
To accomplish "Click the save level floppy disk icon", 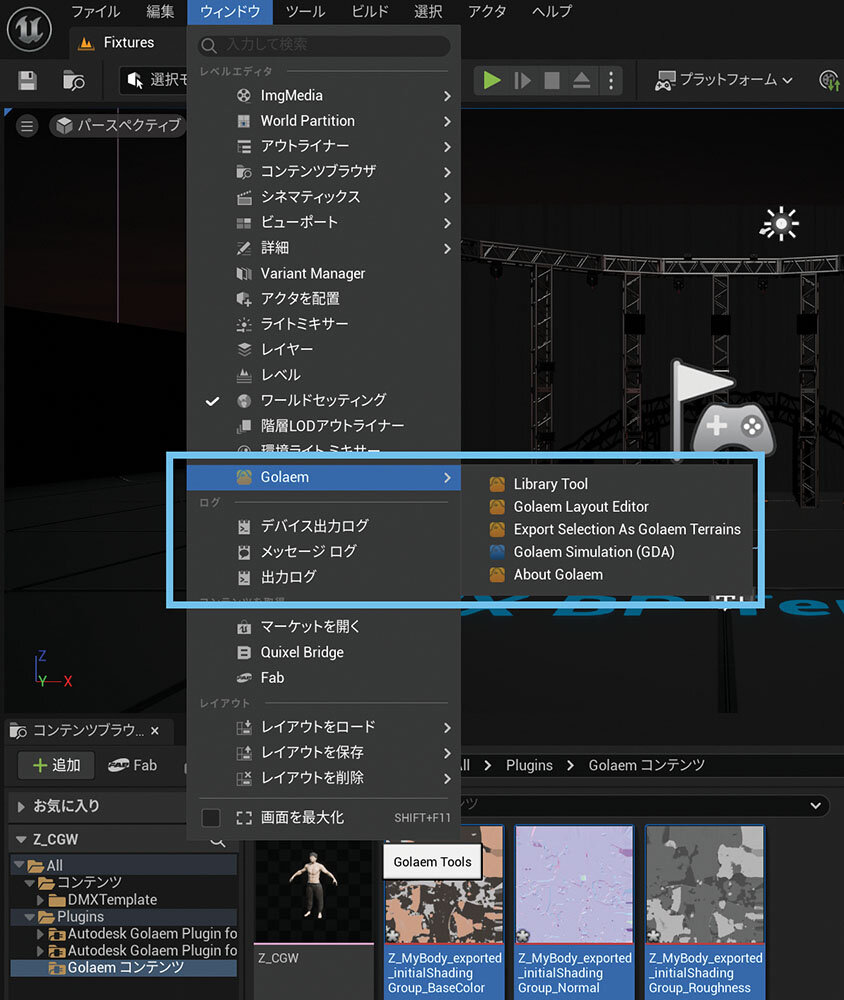I will pyautogui.click(x=27, y=80).
